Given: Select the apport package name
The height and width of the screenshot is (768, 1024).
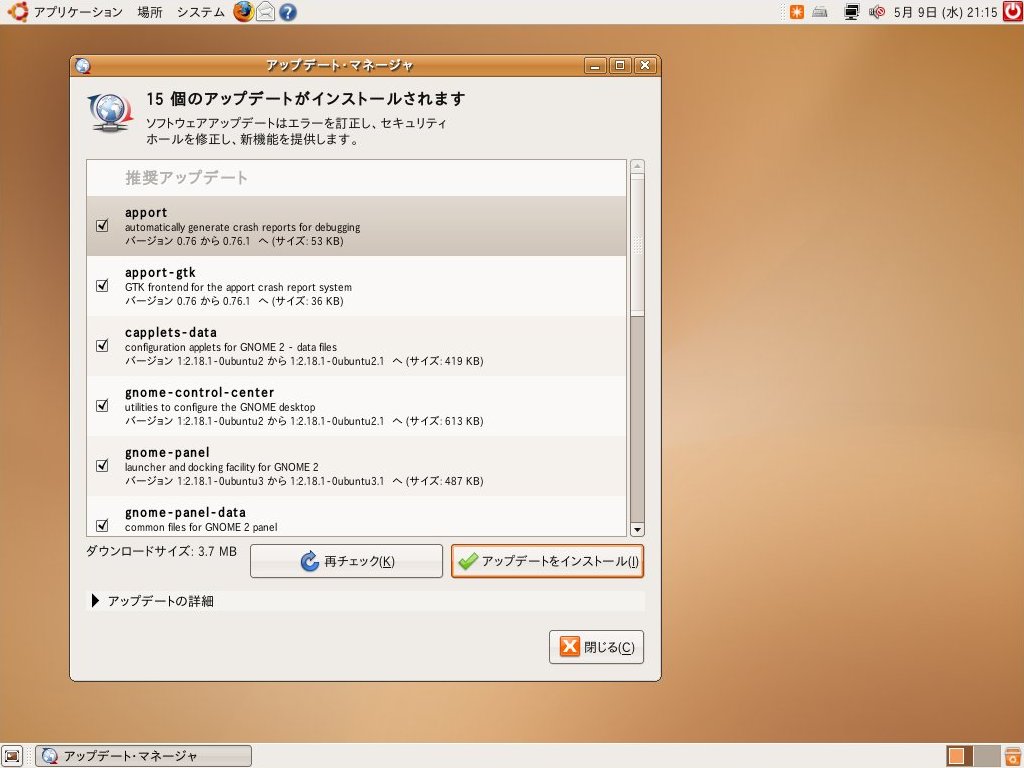Looking at the screenshot, I should [146, 212].
